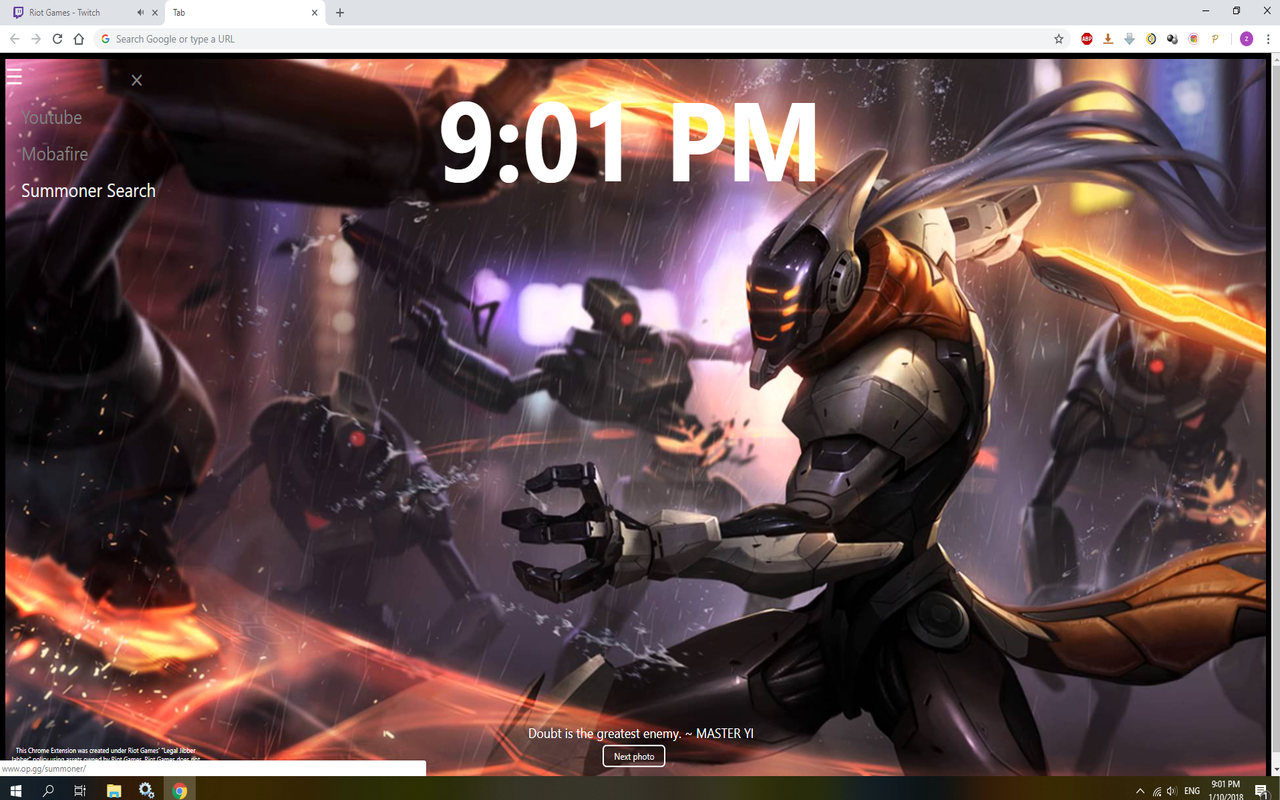Open the golden P extension icon

(1215, 39)
